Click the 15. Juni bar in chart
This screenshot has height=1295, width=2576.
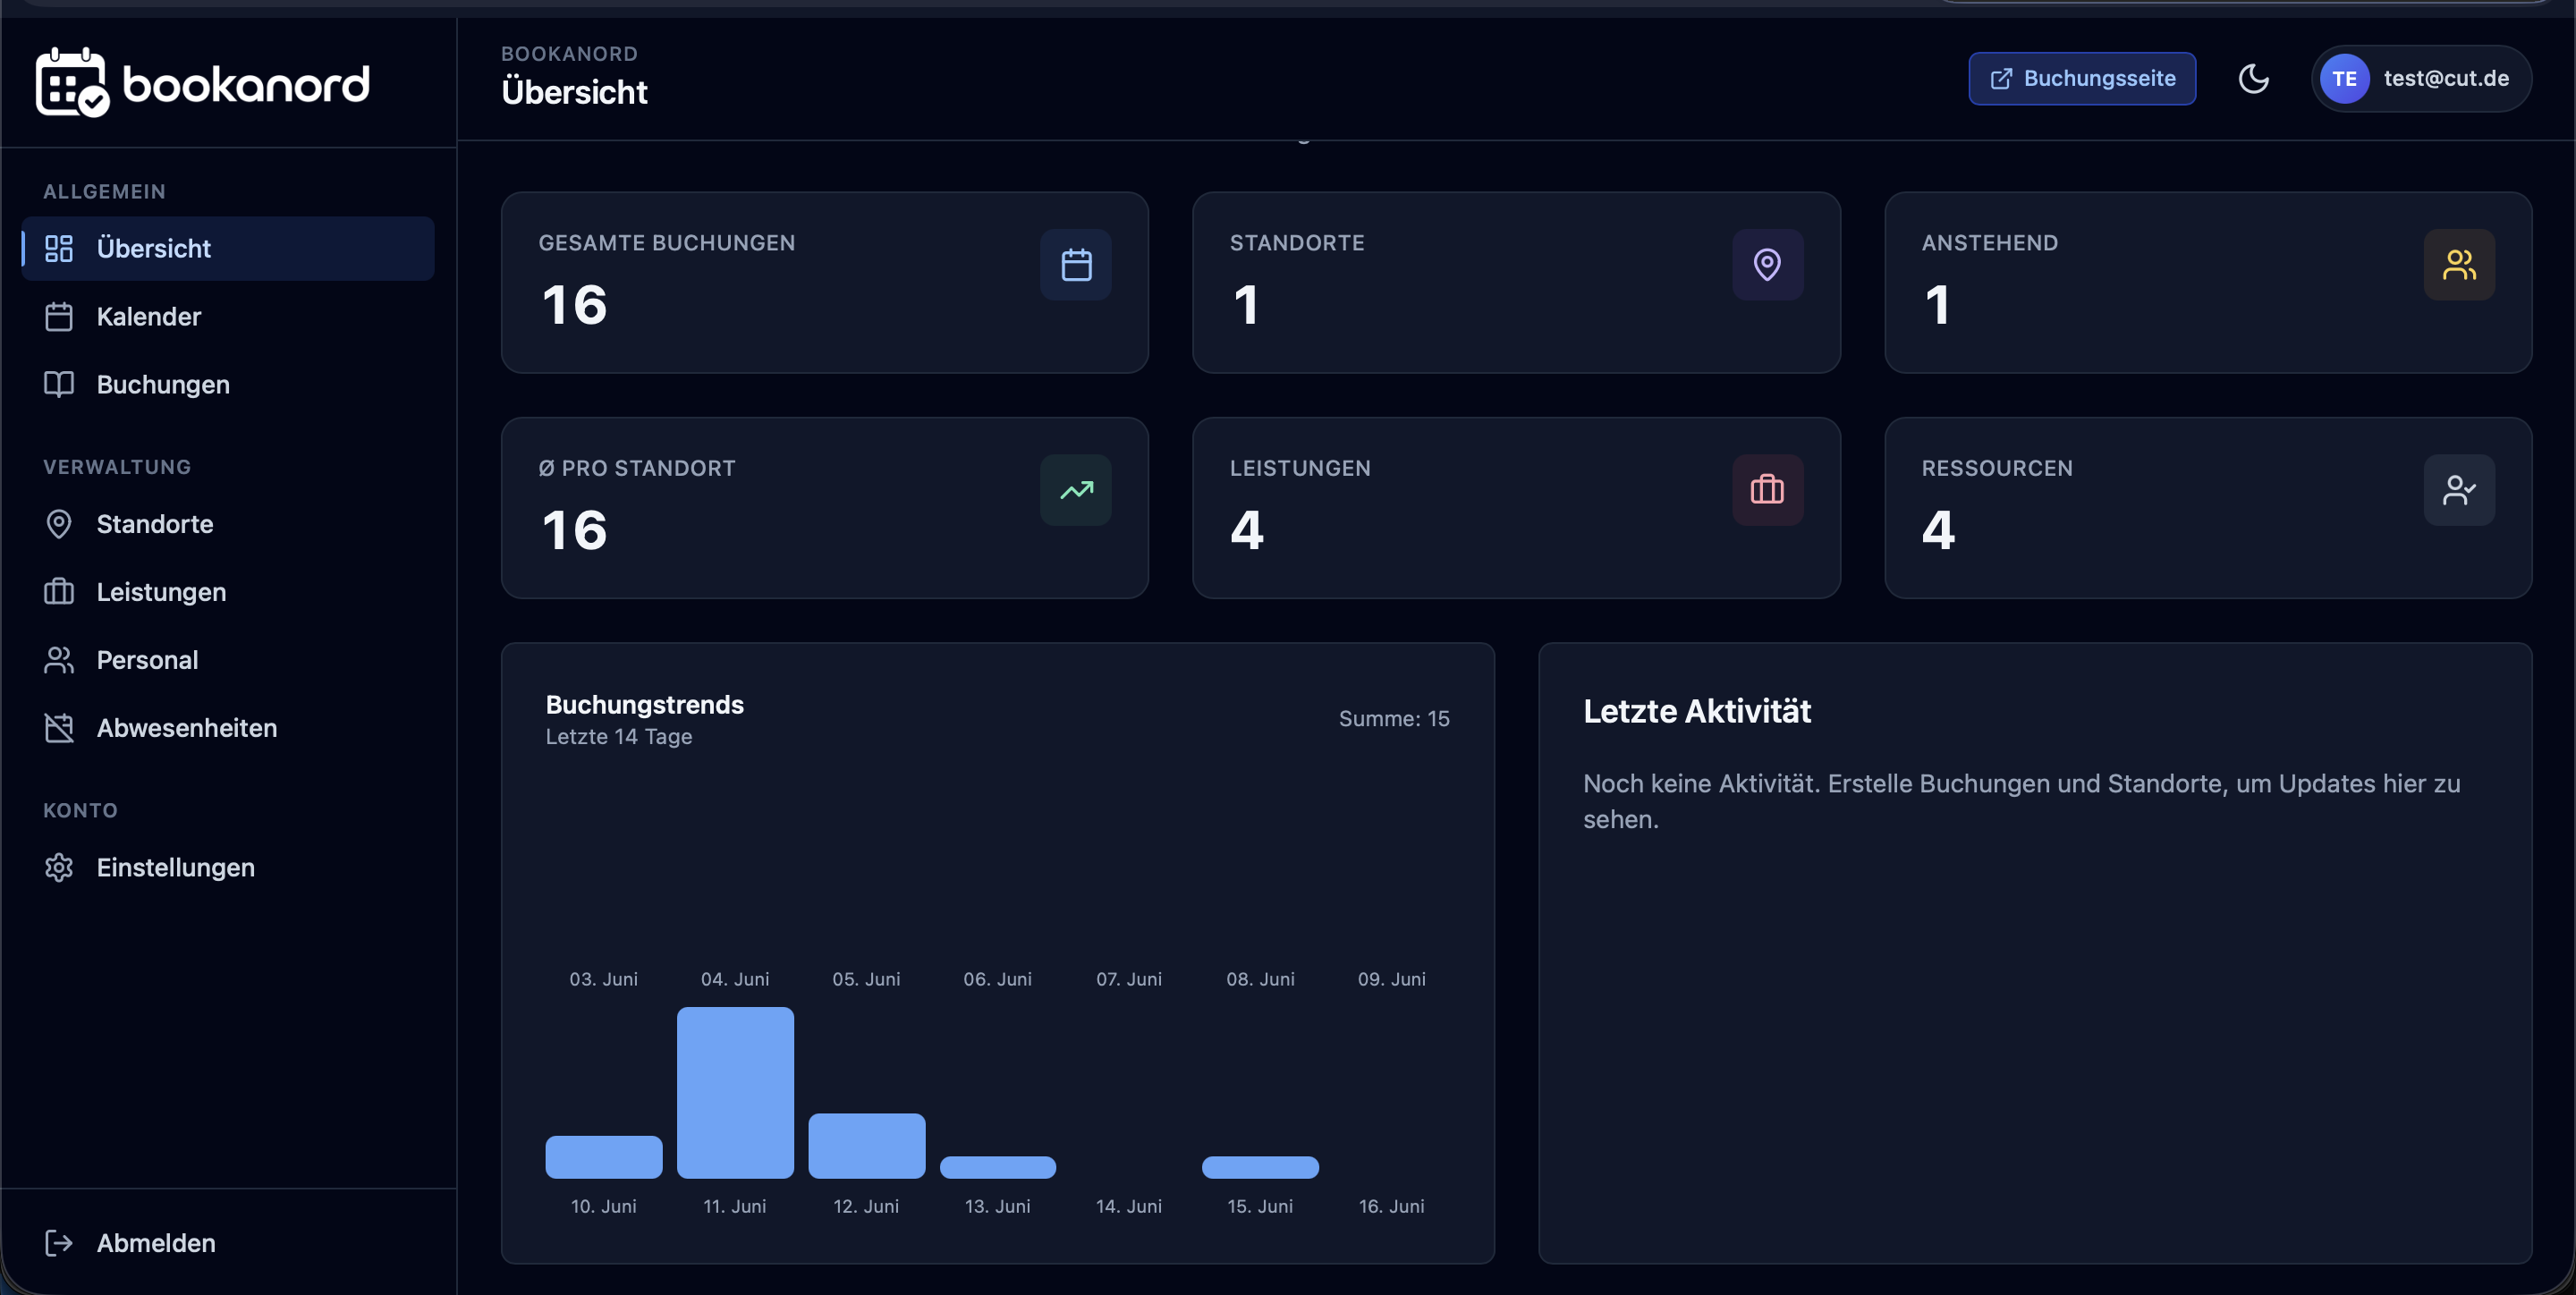(1260, 1167)
